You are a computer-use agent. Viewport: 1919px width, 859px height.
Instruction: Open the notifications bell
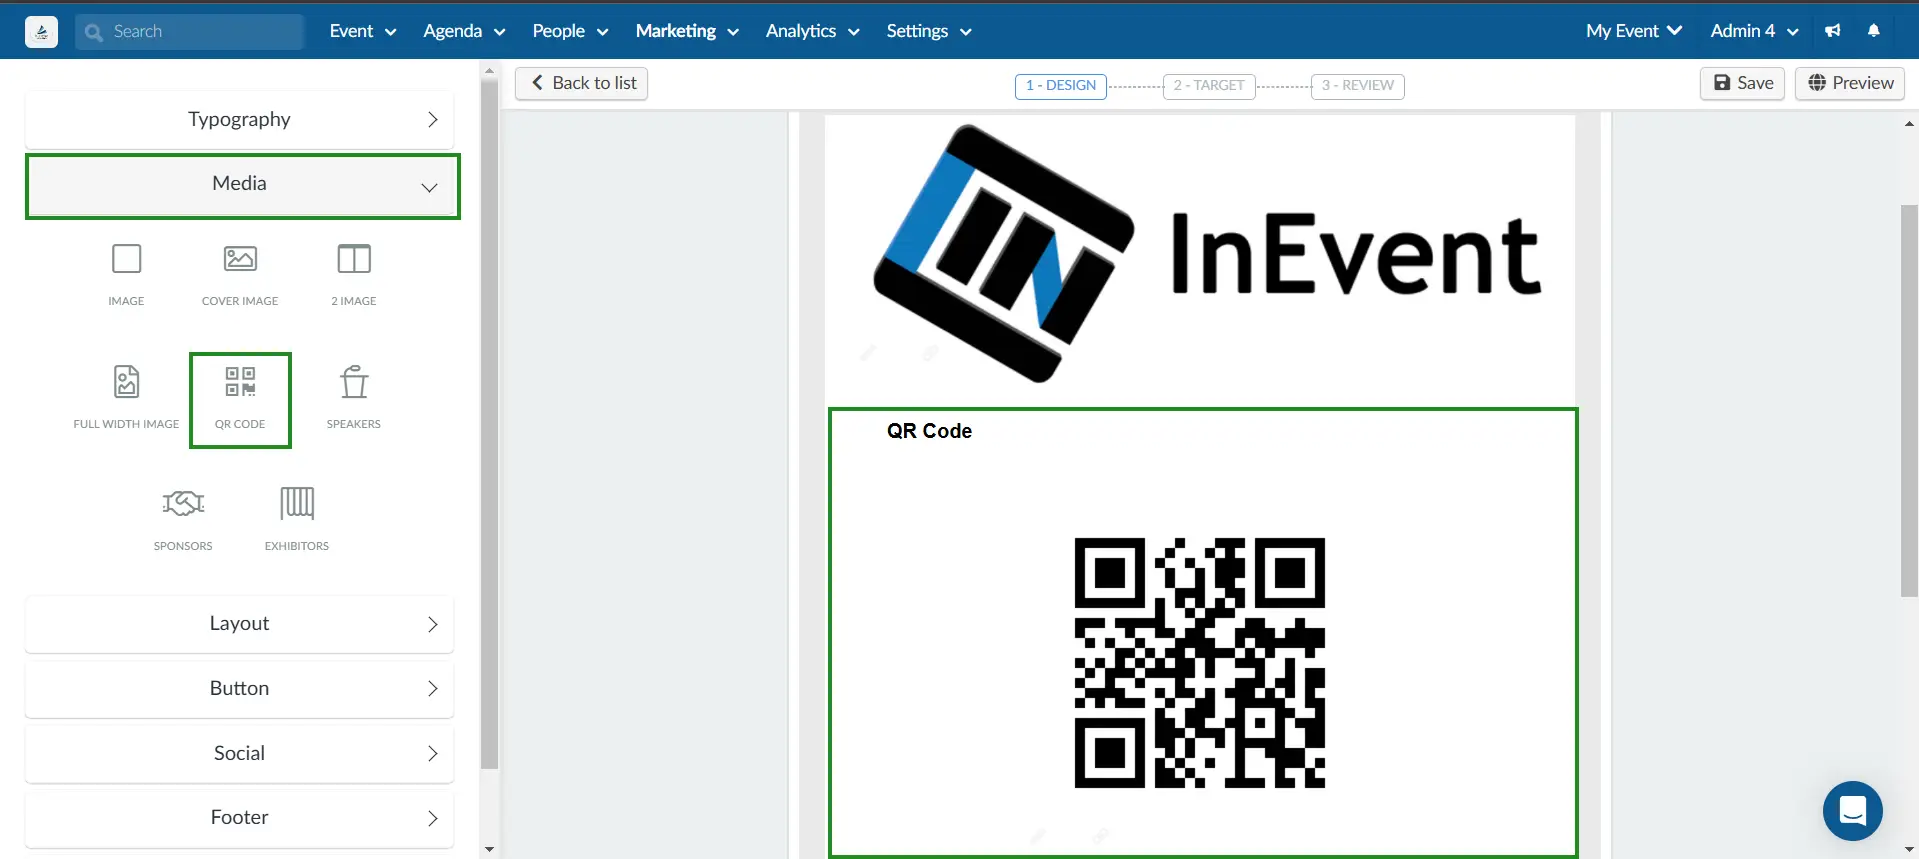[1874, 31]
